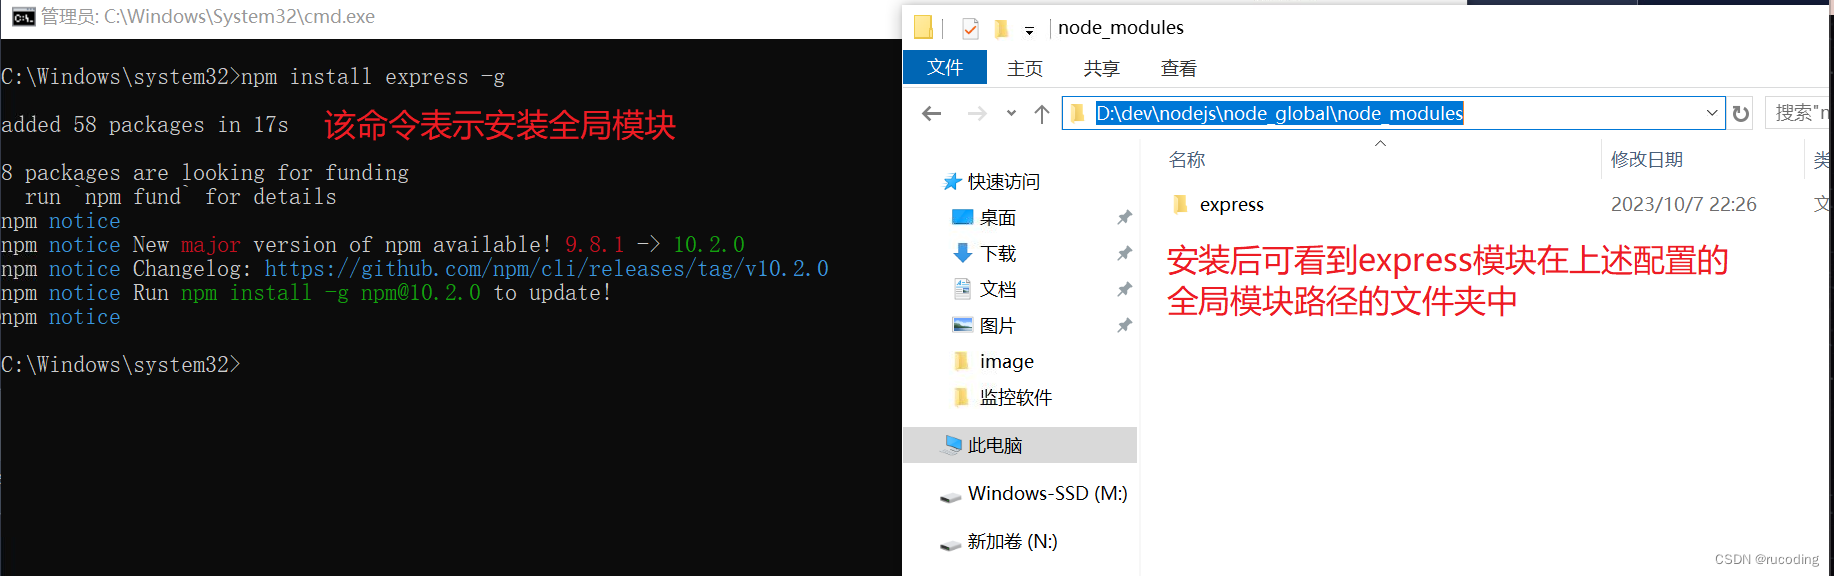The image size is (1834, 576).
Task: Click the document icon beside 文档
Action: click(x=962, y=289)
